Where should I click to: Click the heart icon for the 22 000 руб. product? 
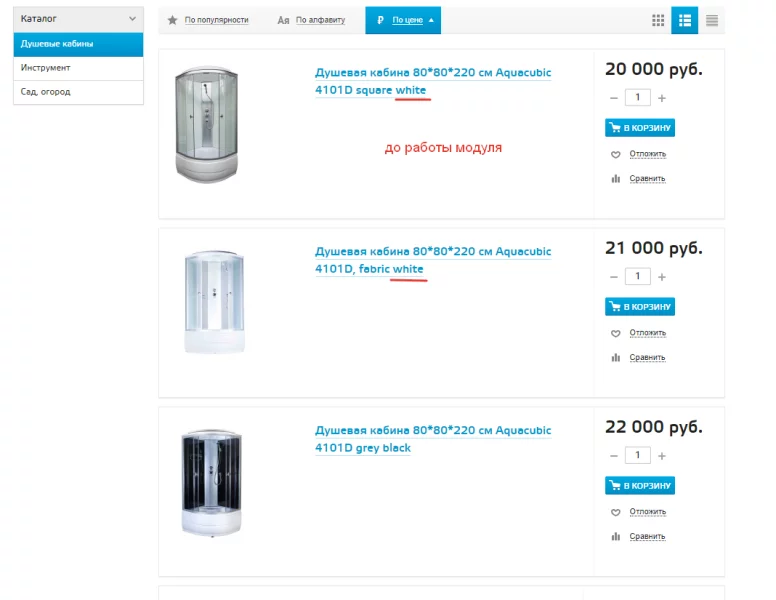pos(615,511)
